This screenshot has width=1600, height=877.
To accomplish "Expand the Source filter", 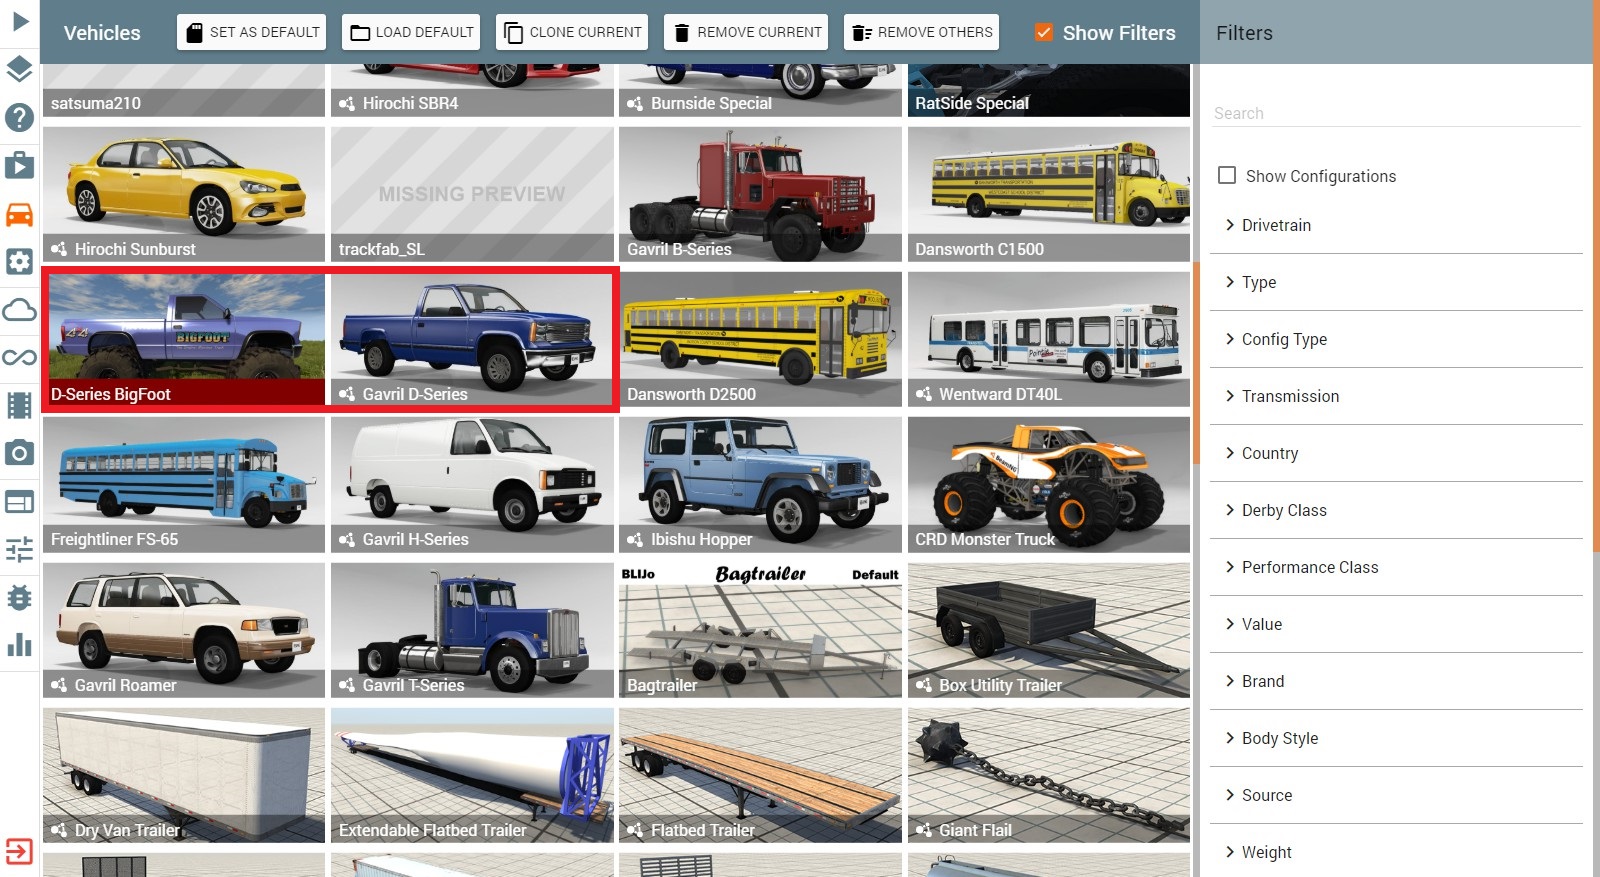I will 1396,795.
